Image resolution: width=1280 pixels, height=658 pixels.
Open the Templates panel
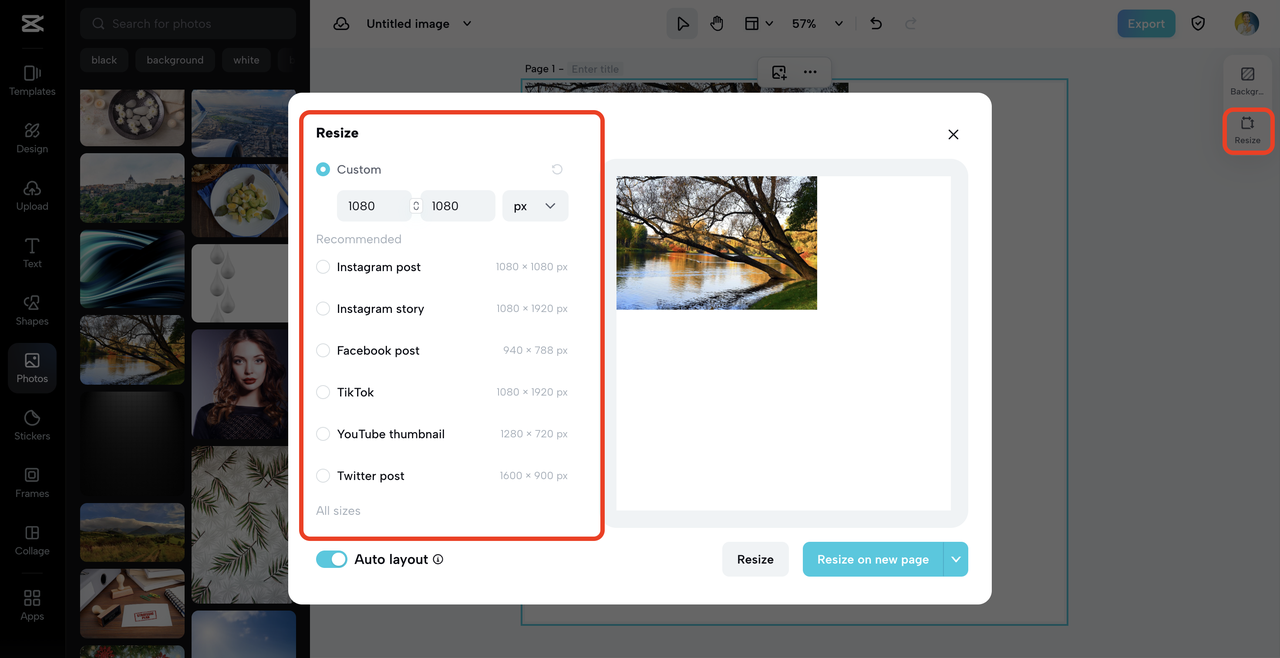coord(32,80)
